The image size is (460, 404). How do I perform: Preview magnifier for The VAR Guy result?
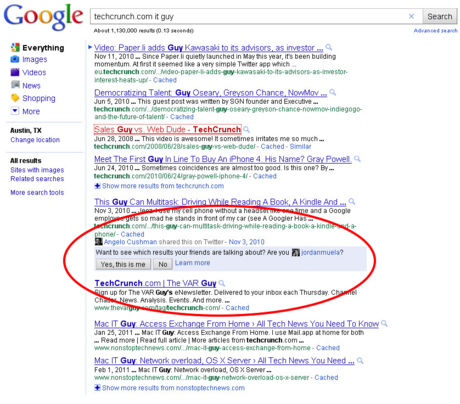(222, 283)
